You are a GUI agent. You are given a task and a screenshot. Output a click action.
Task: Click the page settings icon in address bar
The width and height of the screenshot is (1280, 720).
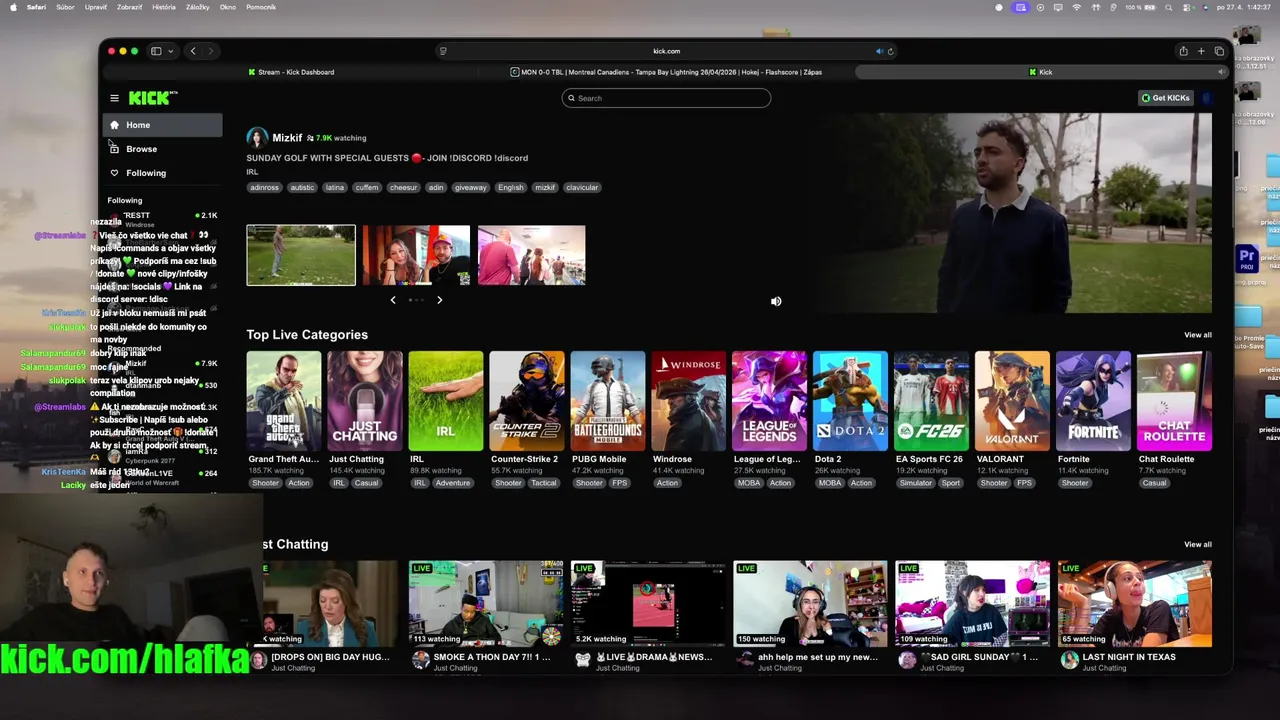443,51
